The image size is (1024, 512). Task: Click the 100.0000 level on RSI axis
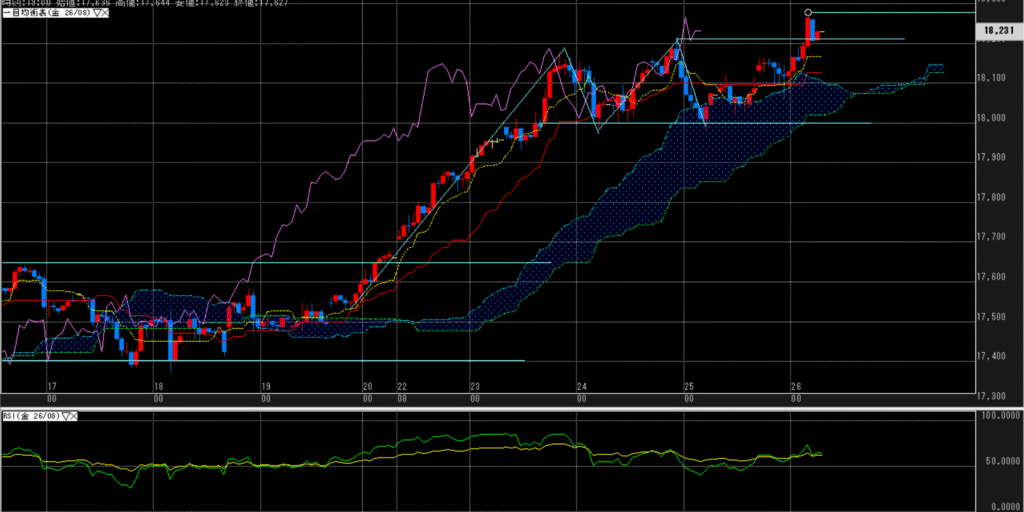coord(999,415)
